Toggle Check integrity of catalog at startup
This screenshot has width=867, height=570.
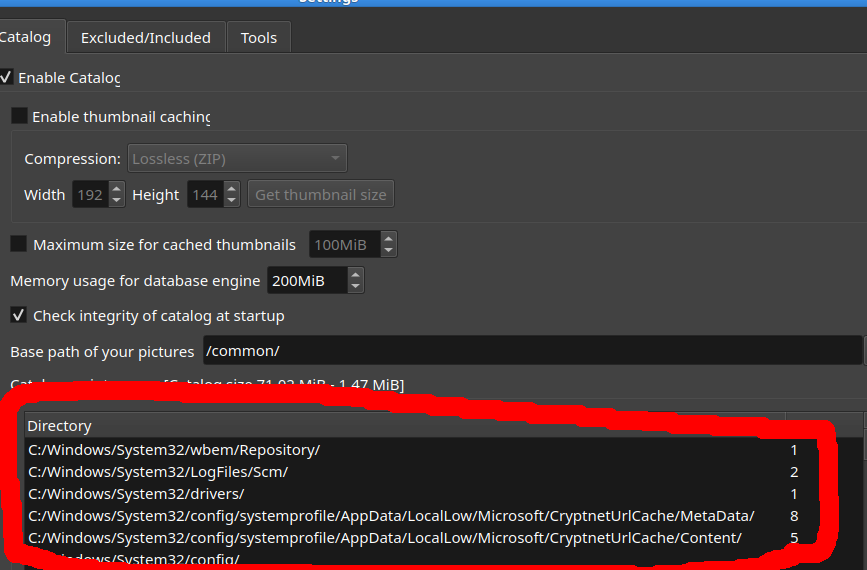(19, 315)
